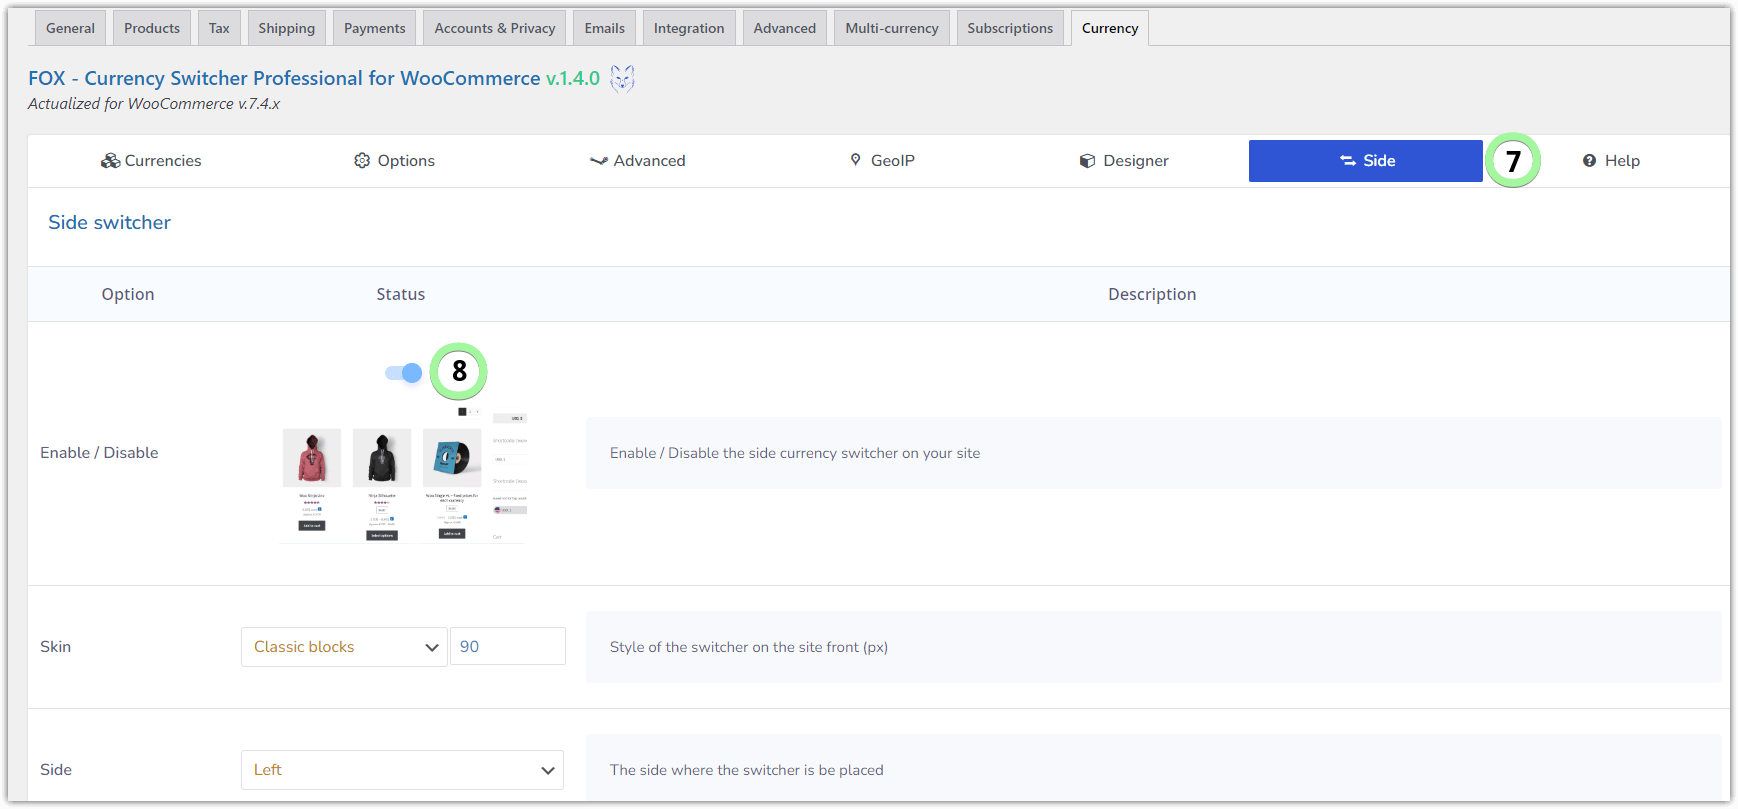Screen dimensions: 1738x809
Task: Click the Designer cube icon
Action: pyautogui.click(x=1087, y=161)
